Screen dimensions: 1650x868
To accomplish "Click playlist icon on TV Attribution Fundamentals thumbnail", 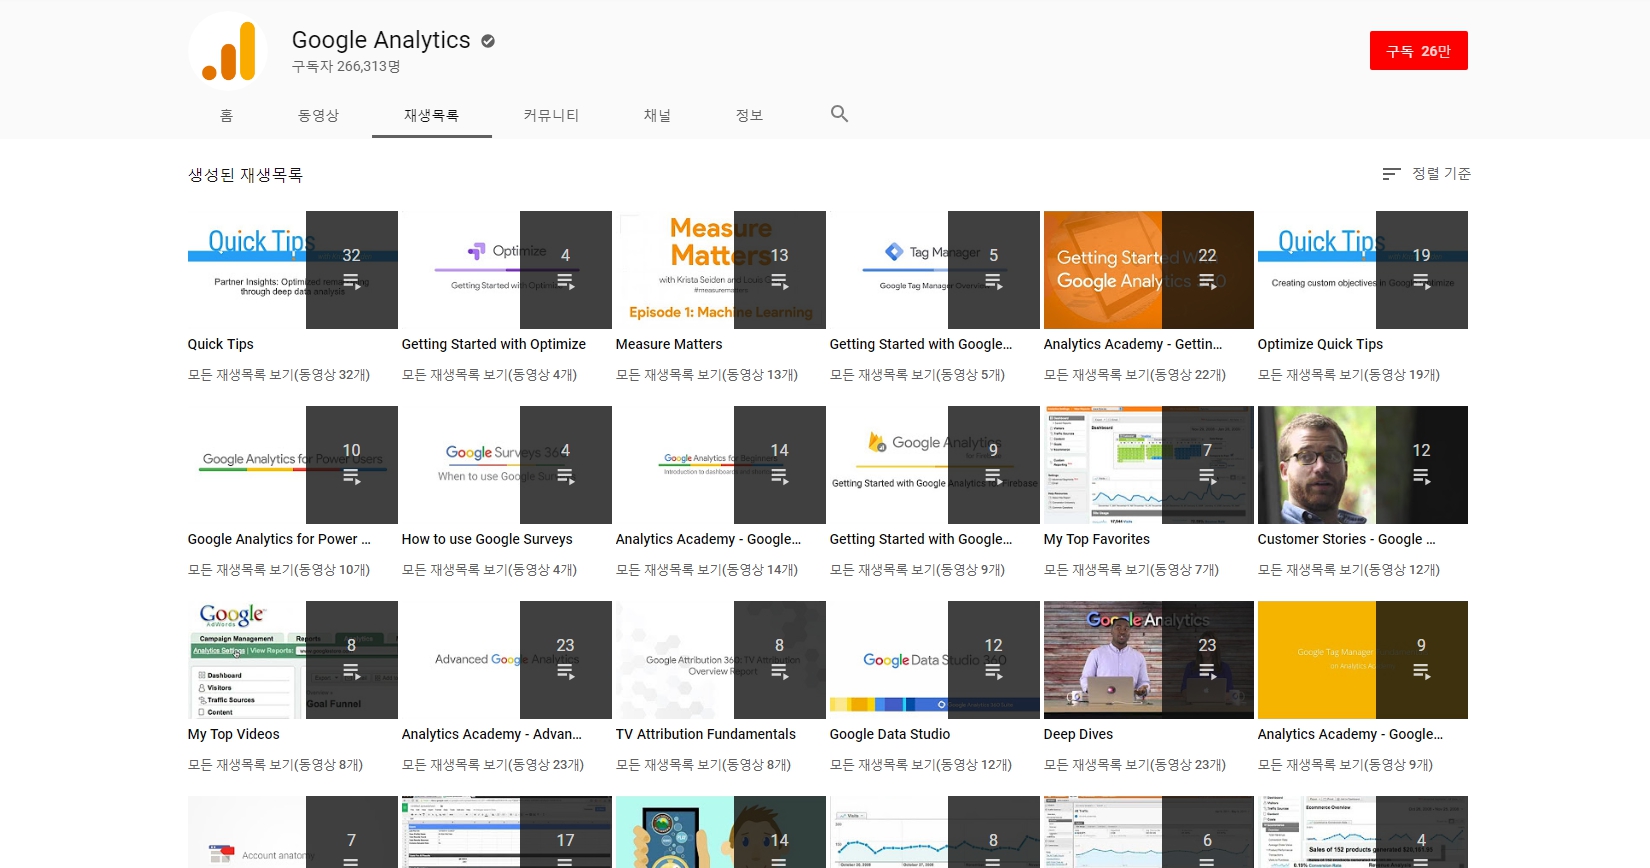I will tap(780, 672).
